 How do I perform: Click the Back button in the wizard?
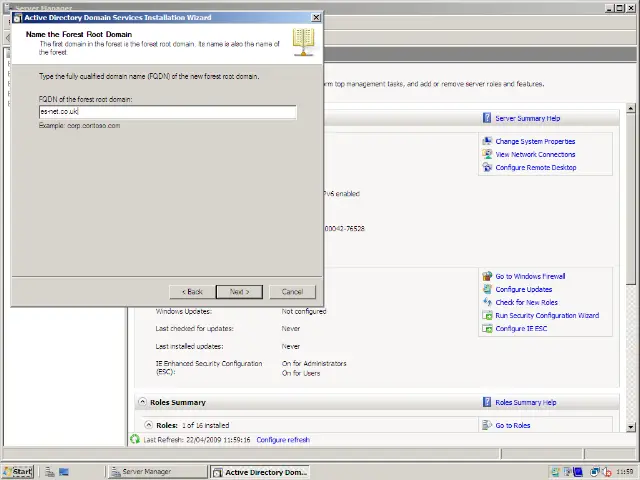(192, 292)
